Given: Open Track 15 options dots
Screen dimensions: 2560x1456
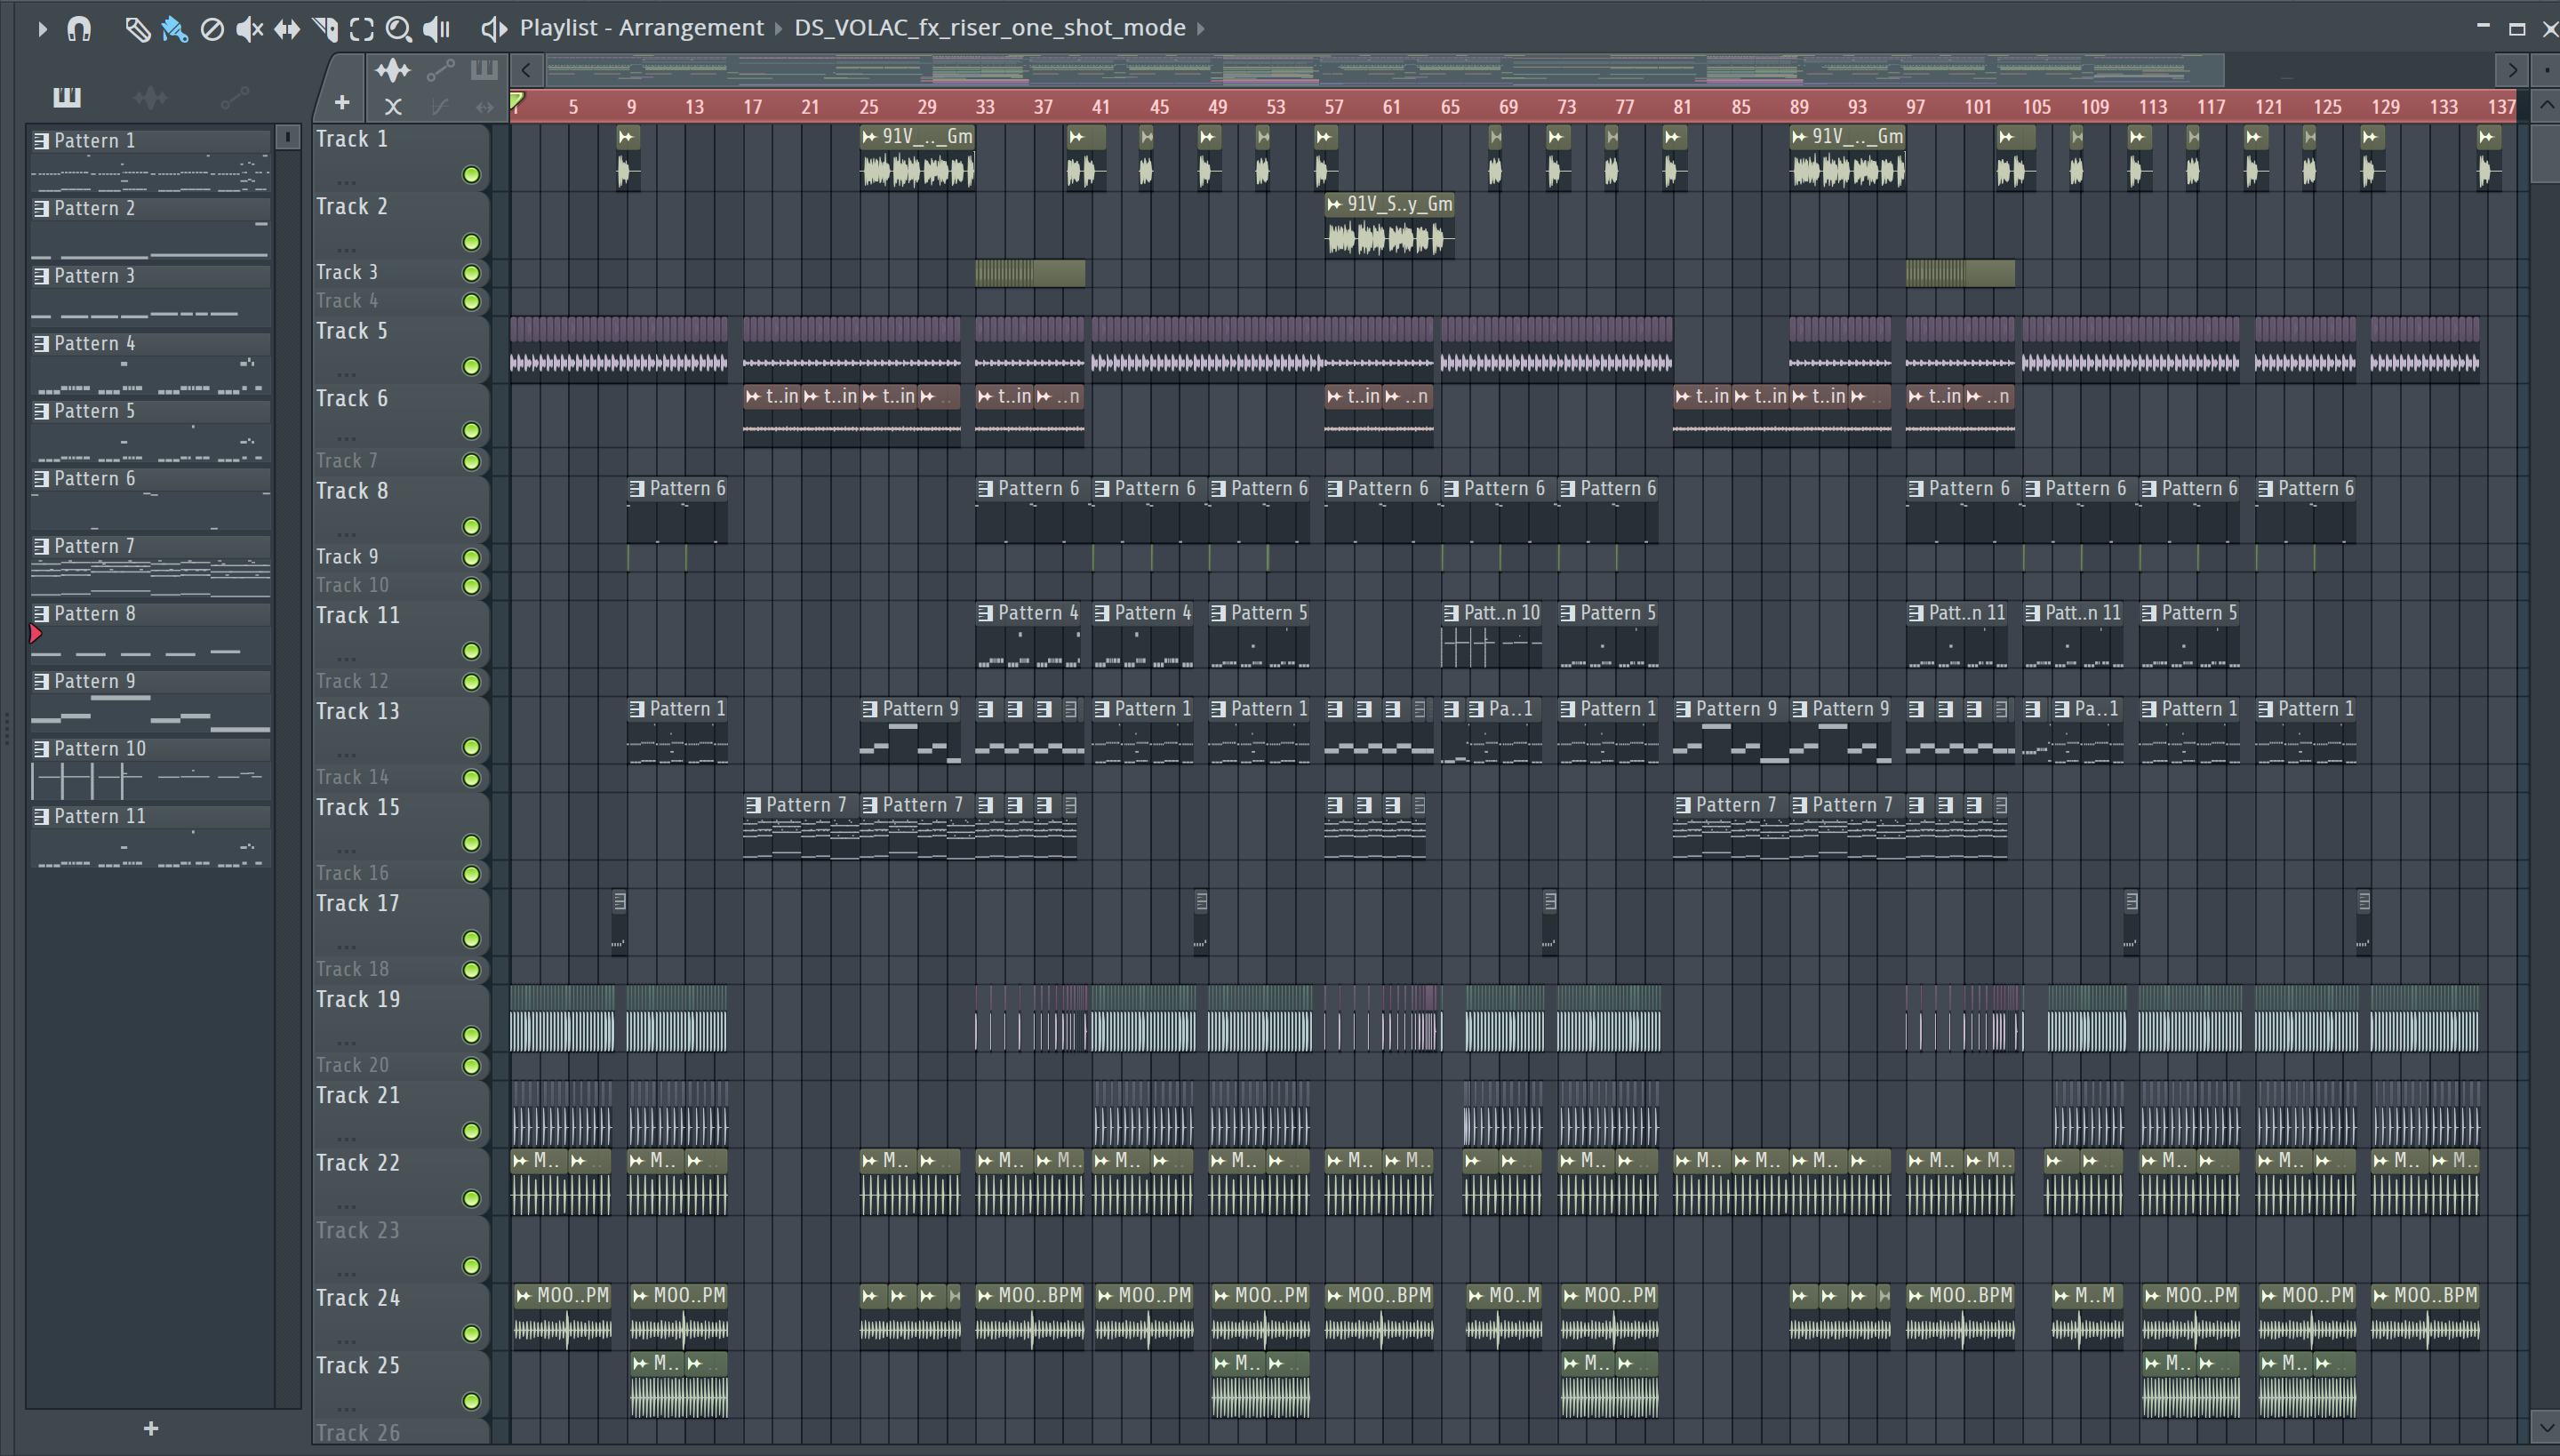Looking at the screenshot, I should (347, 850).
